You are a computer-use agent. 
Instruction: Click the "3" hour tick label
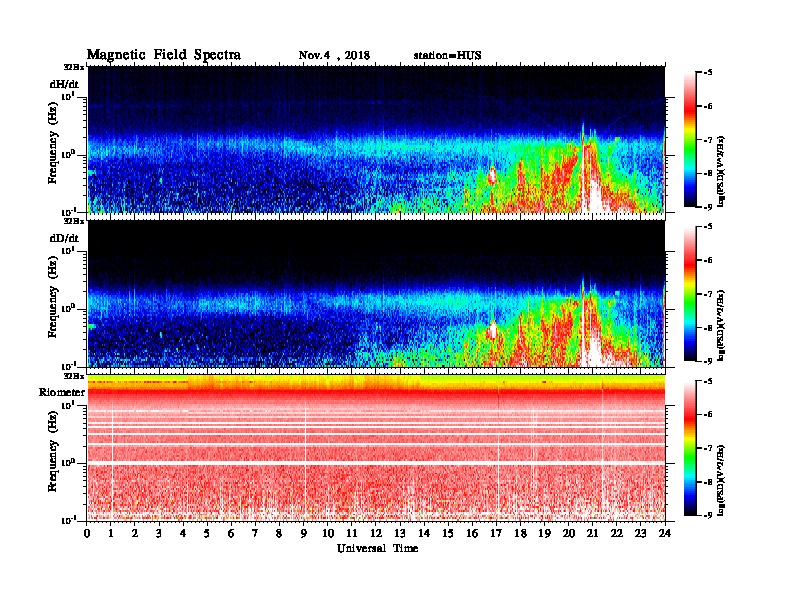pyautogui.click(x=159, y=533)
